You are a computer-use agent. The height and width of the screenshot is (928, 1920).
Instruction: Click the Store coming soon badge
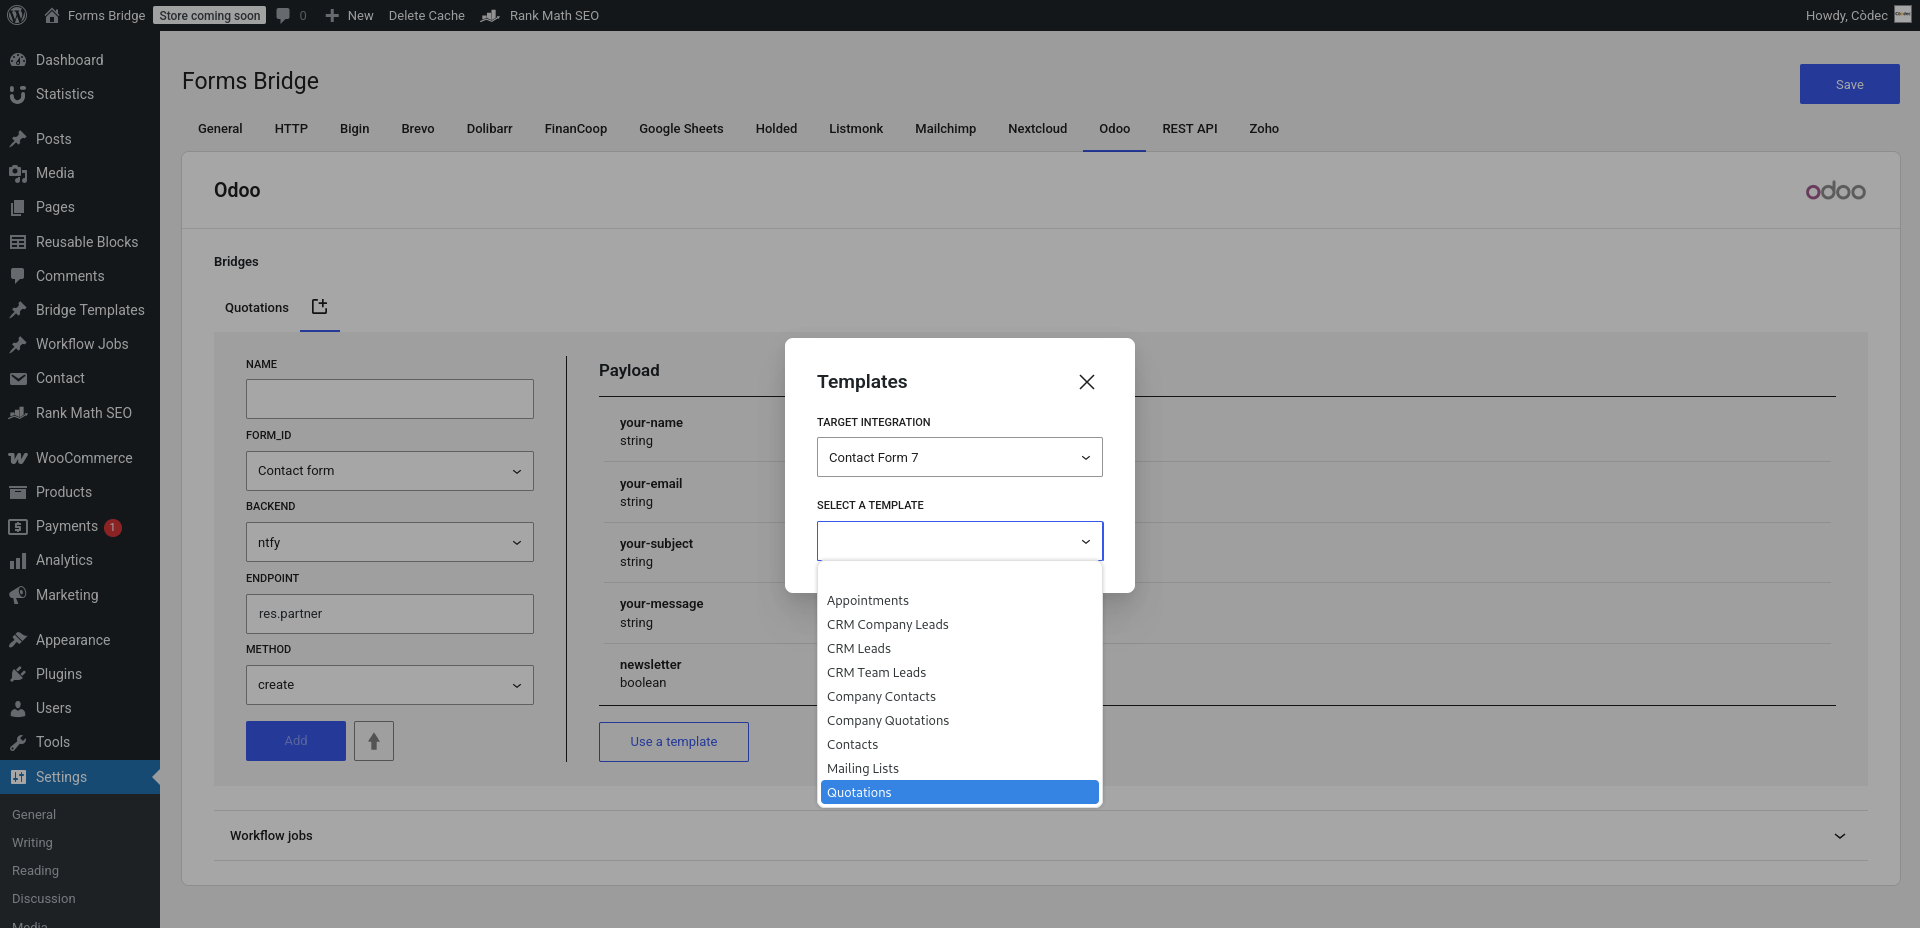(x=210, y=15)
